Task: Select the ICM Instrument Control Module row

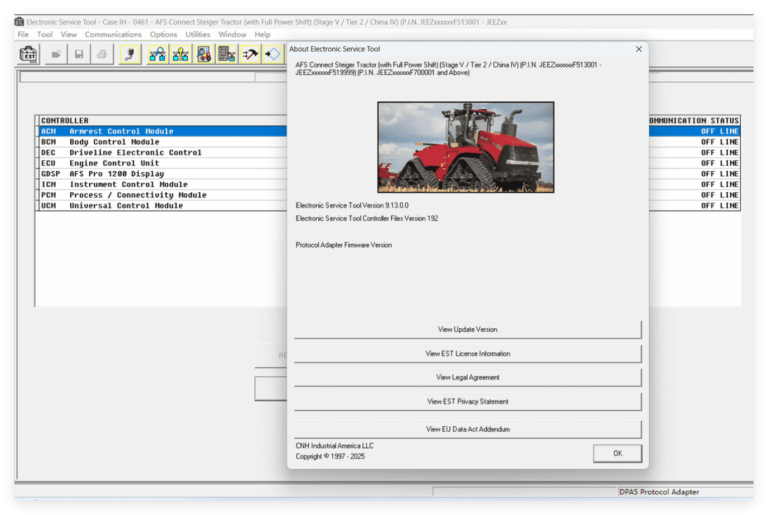Action: click(163, 184)
